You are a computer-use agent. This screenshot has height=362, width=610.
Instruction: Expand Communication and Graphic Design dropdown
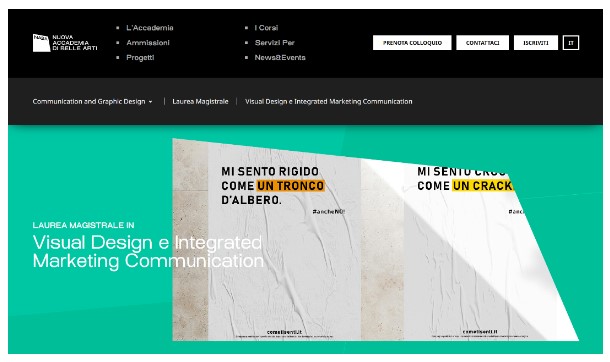coord(93,101)
